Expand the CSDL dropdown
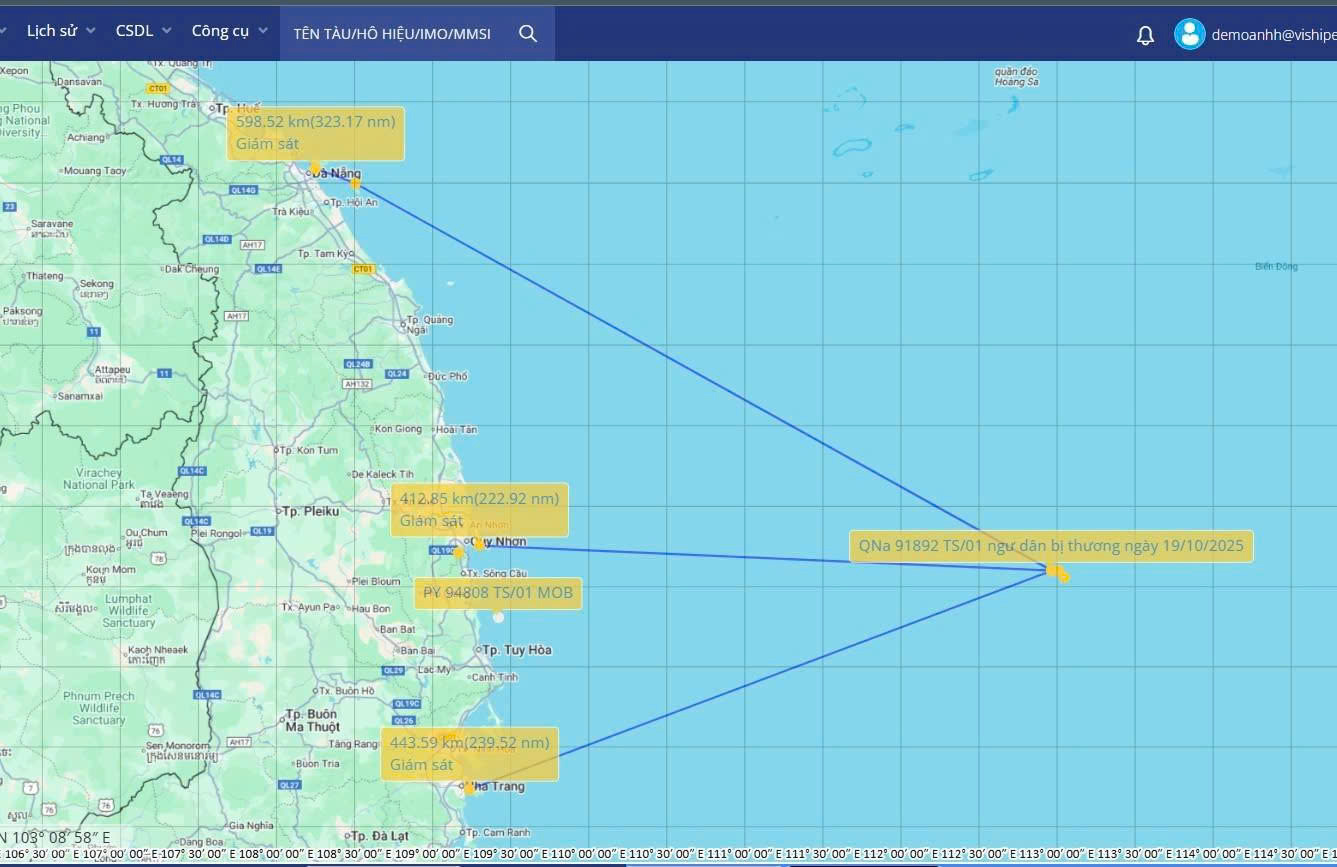This screenshot has width=1337, height=867. tap(143, 31)
